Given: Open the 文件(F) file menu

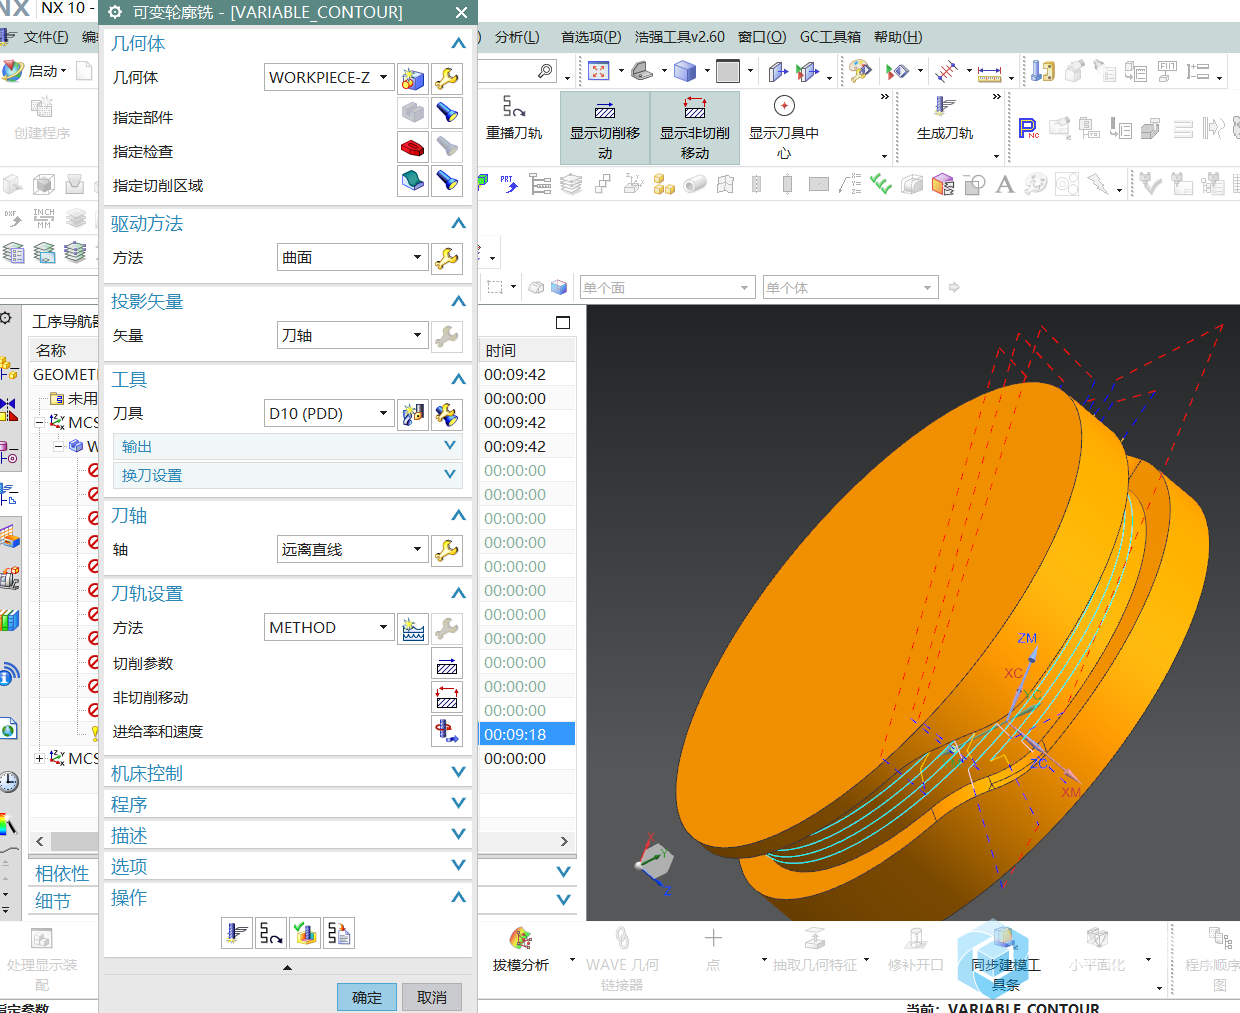Looking at the screenshot, I should pyautogui.click(x=46, y=37).
